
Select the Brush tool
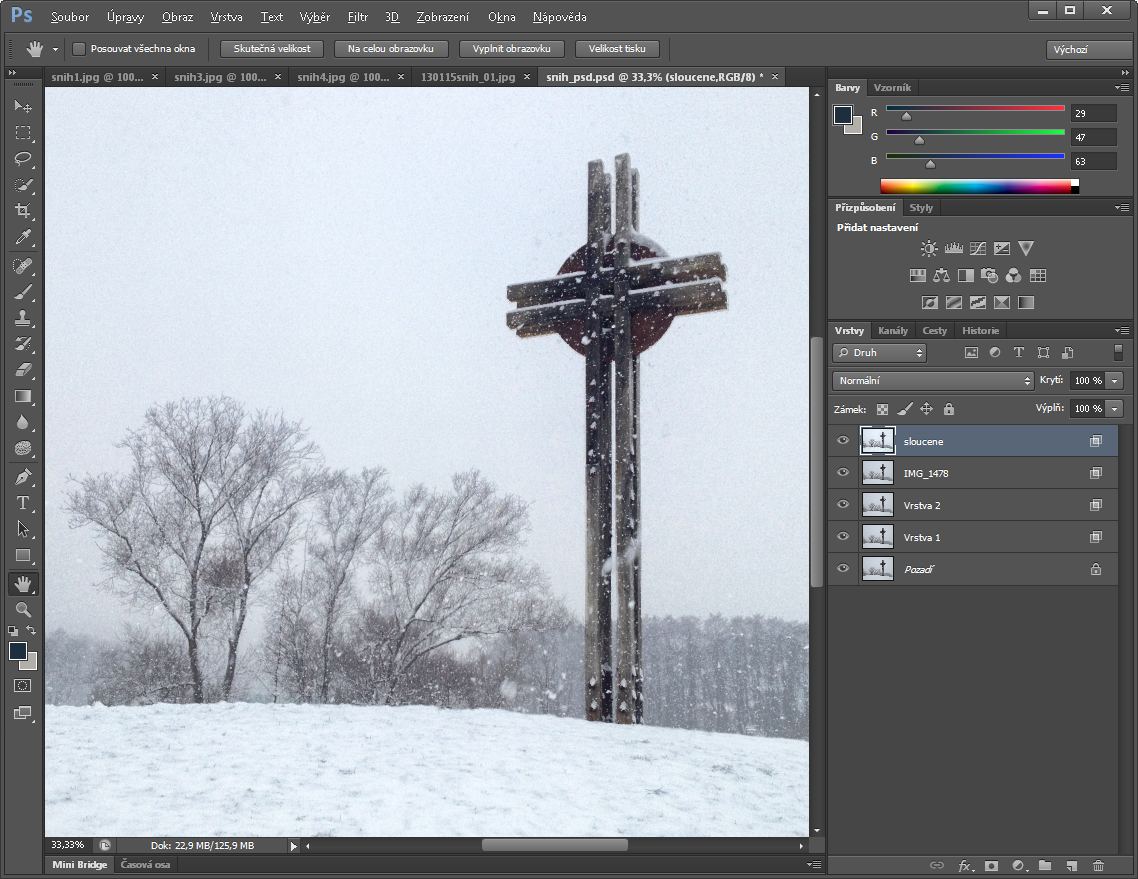click(23, 292)
